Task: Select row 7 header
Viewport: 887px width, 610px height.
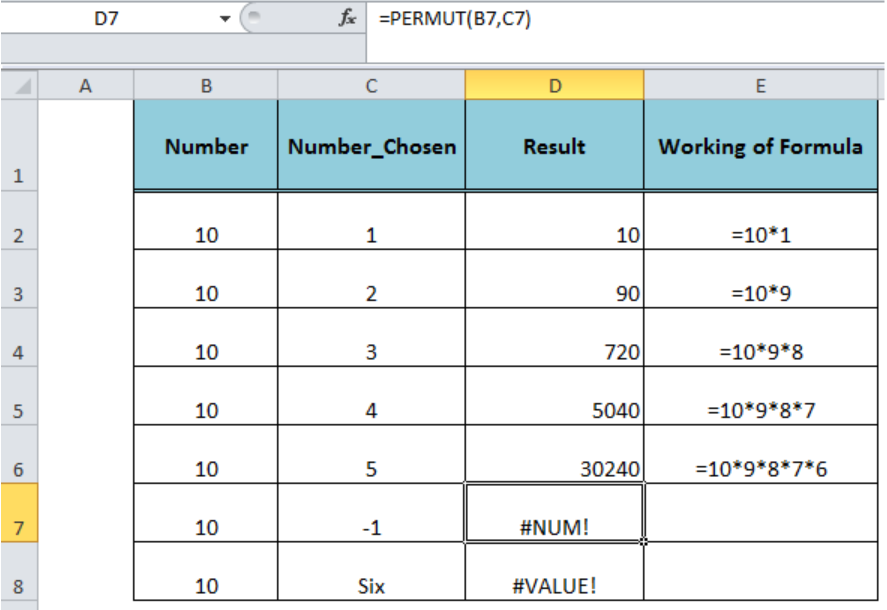Action: click(19, 513)
